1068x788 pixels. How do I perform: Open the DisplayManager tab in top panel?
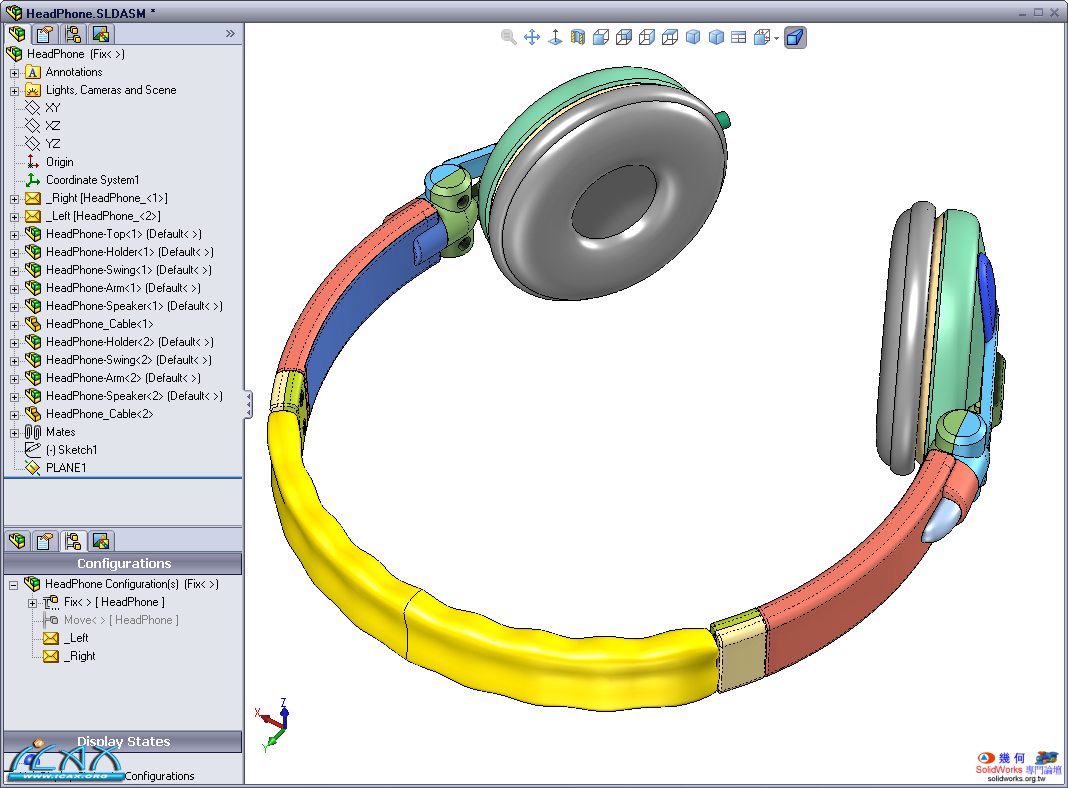click(100, 33)
